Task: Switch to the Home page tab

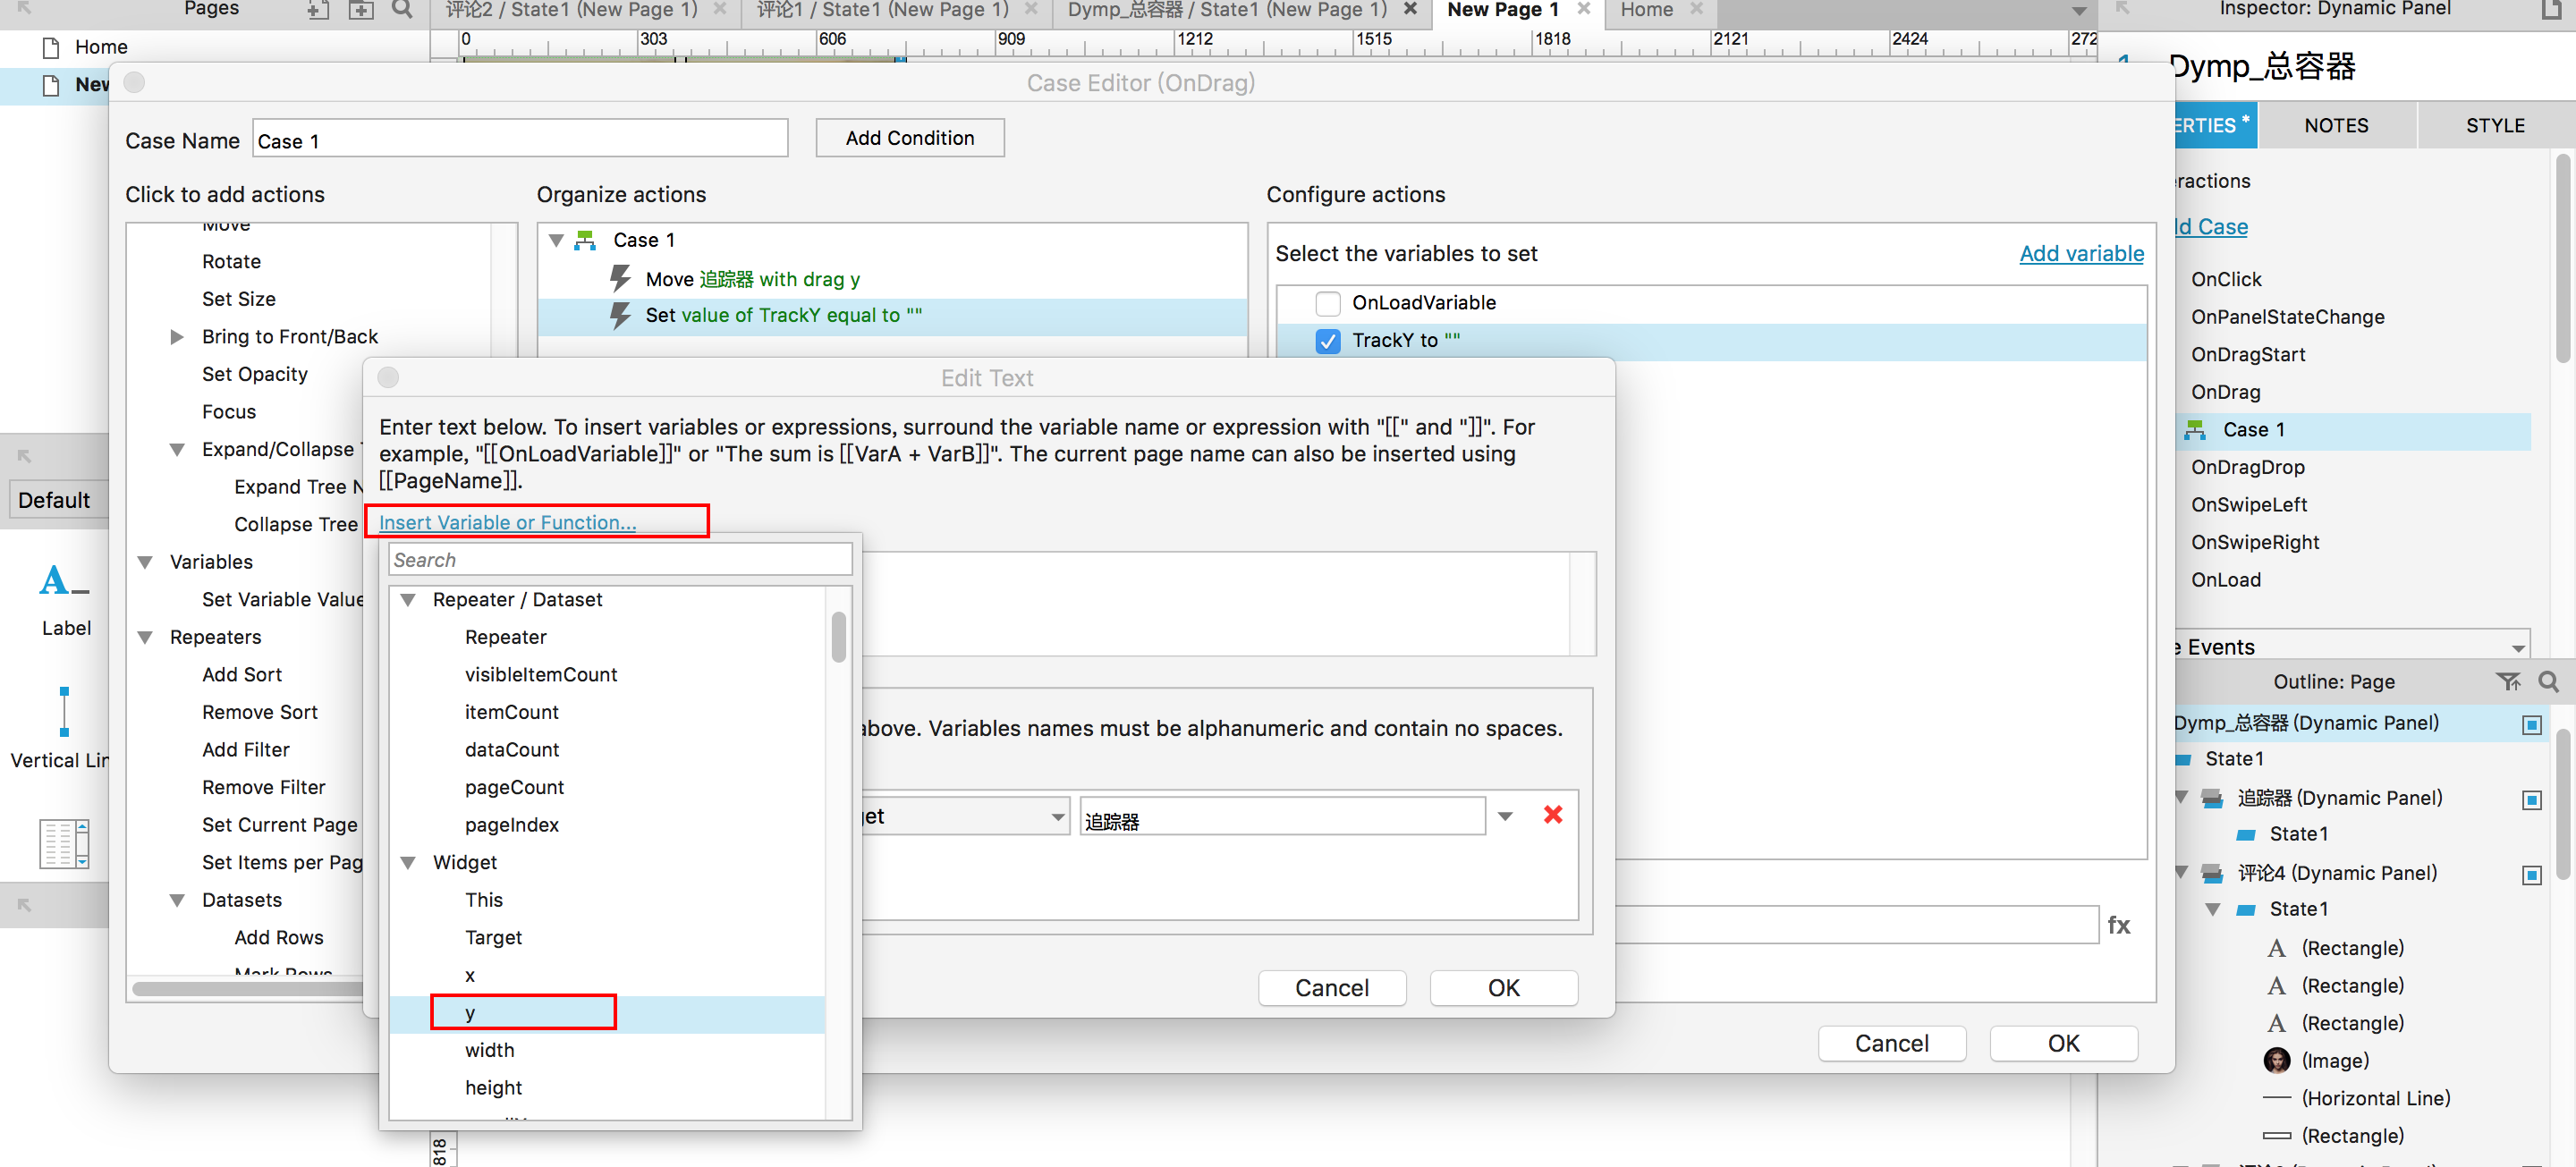Action: [x=1646, y=10]
